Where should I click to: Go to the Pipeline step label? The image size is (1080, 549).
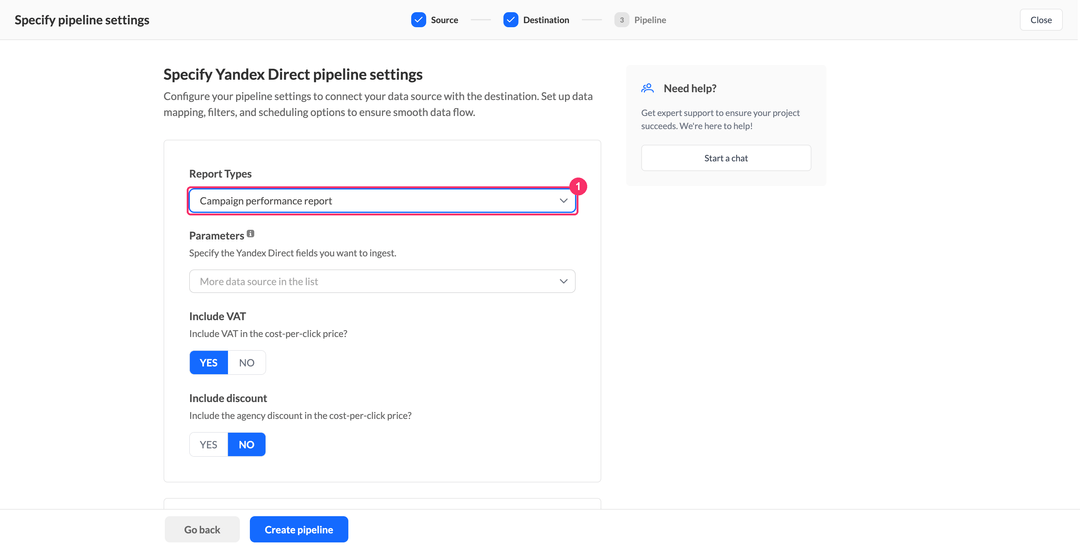(650, 20)
